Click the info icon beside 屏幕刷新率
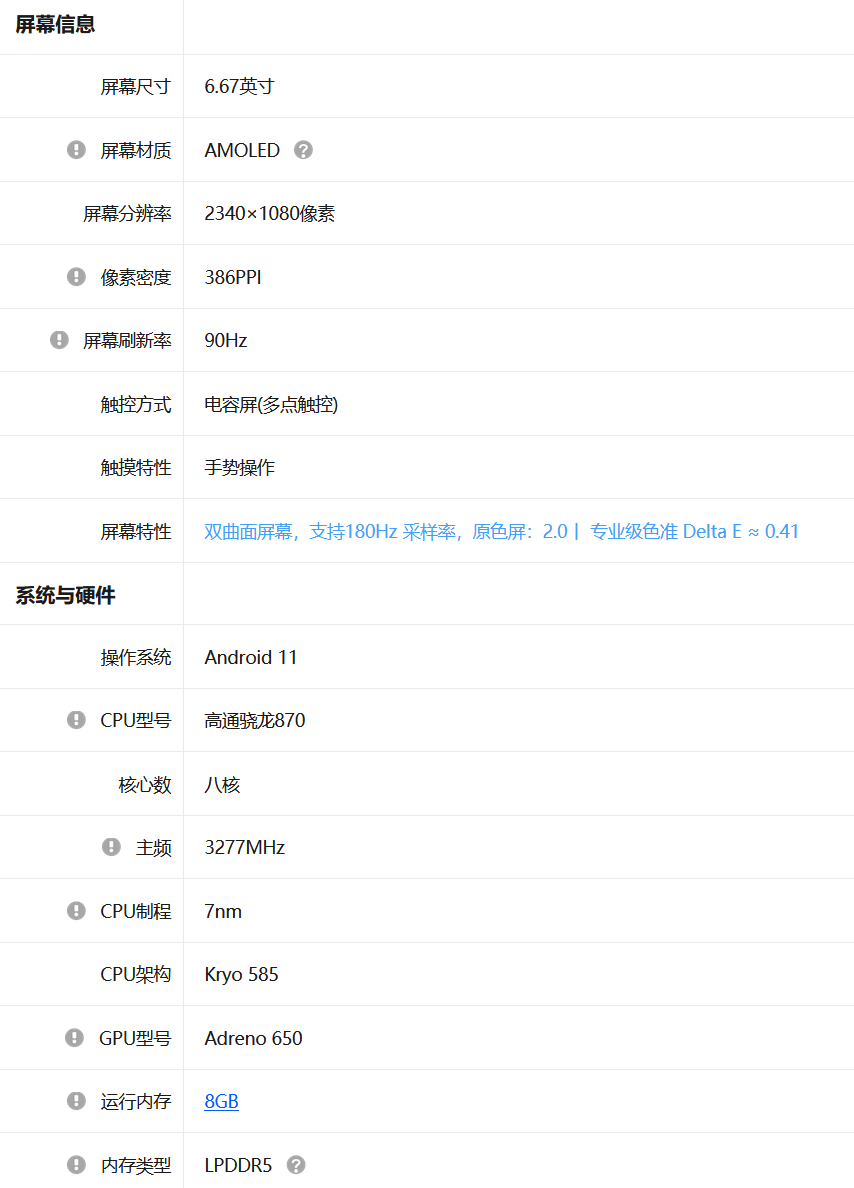 coord(59,340)
